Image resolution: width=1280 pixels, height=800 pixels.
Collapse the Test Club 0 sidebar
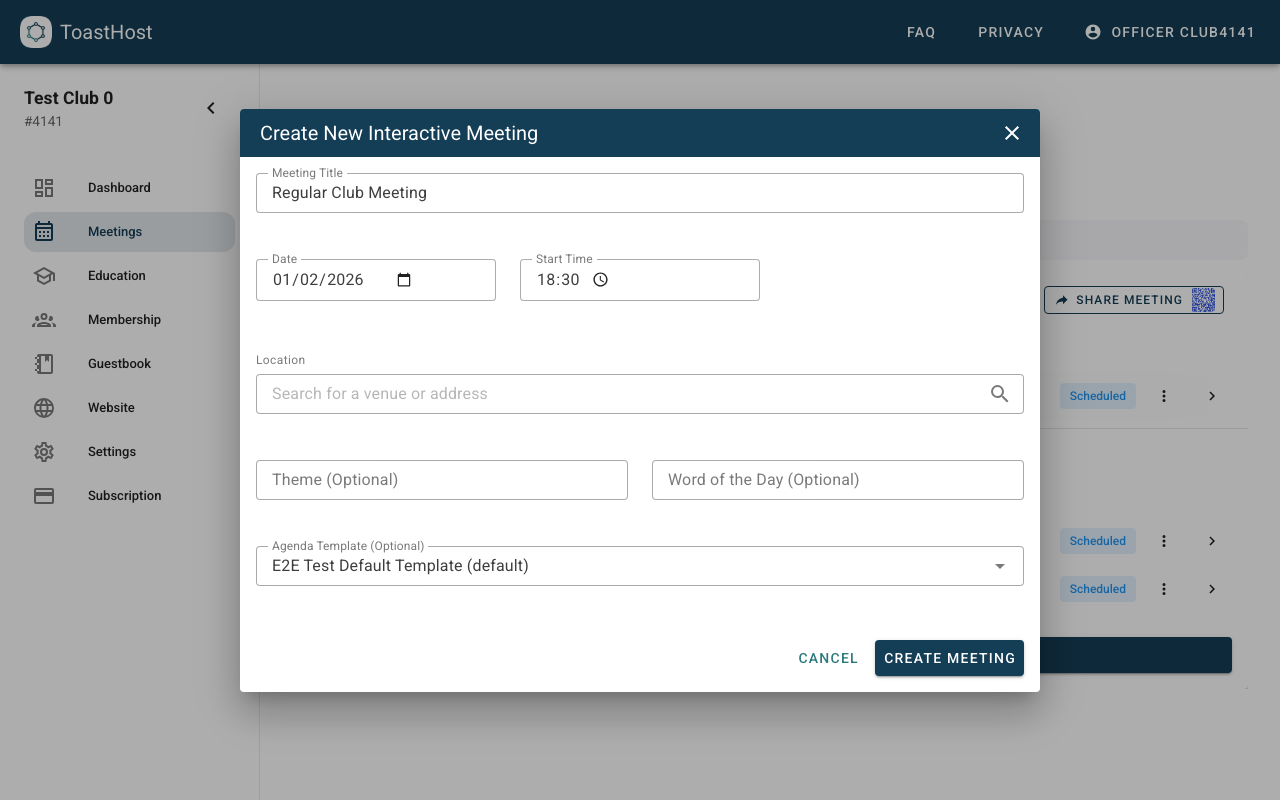tap(210, 107)
